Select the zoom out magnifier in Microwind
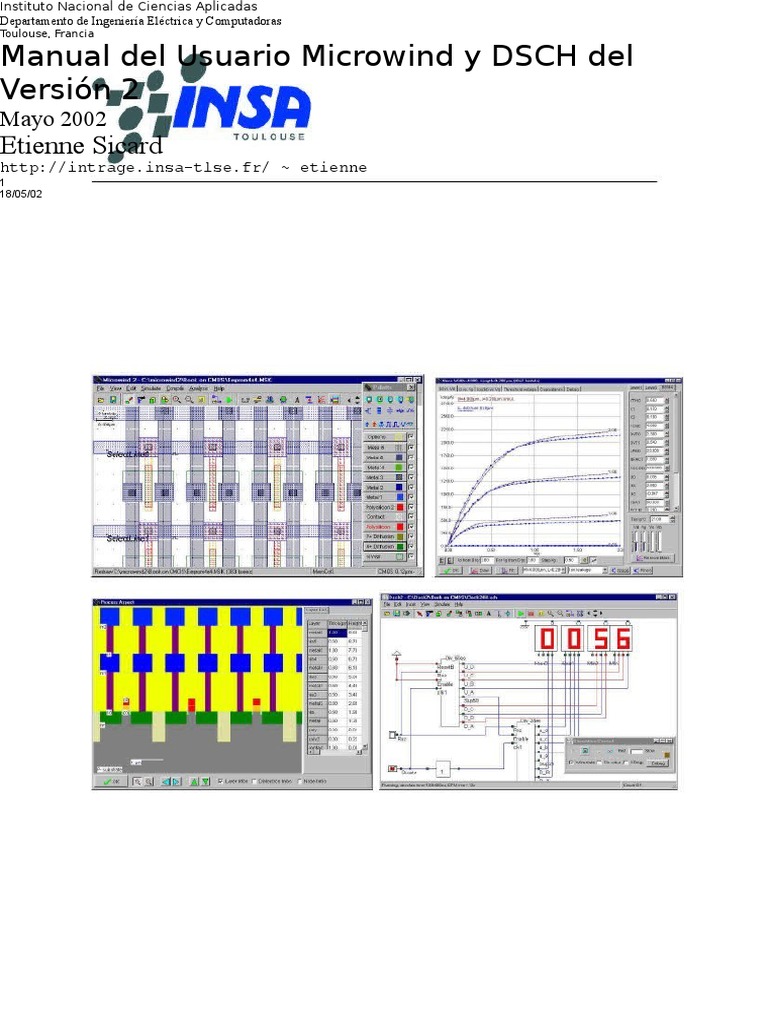The width and height of the screenshot is (768, 1024). [189, 400]
